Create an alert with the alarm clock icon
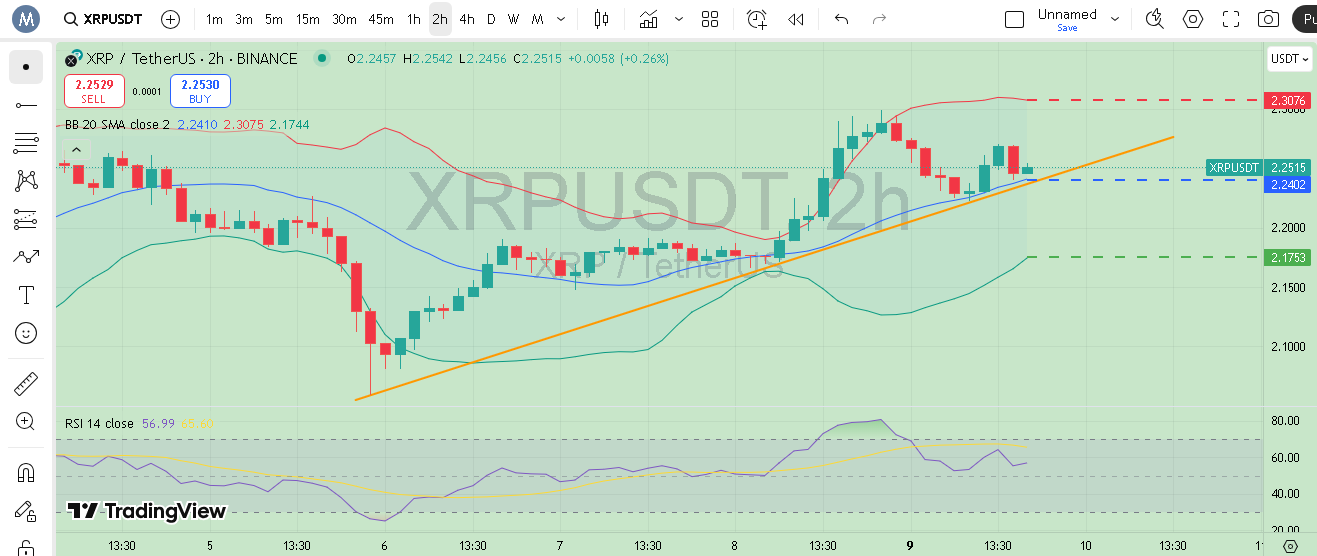The height and width of the screenshot is (556, 1317). pyautogui.click(x=757, y=19)
